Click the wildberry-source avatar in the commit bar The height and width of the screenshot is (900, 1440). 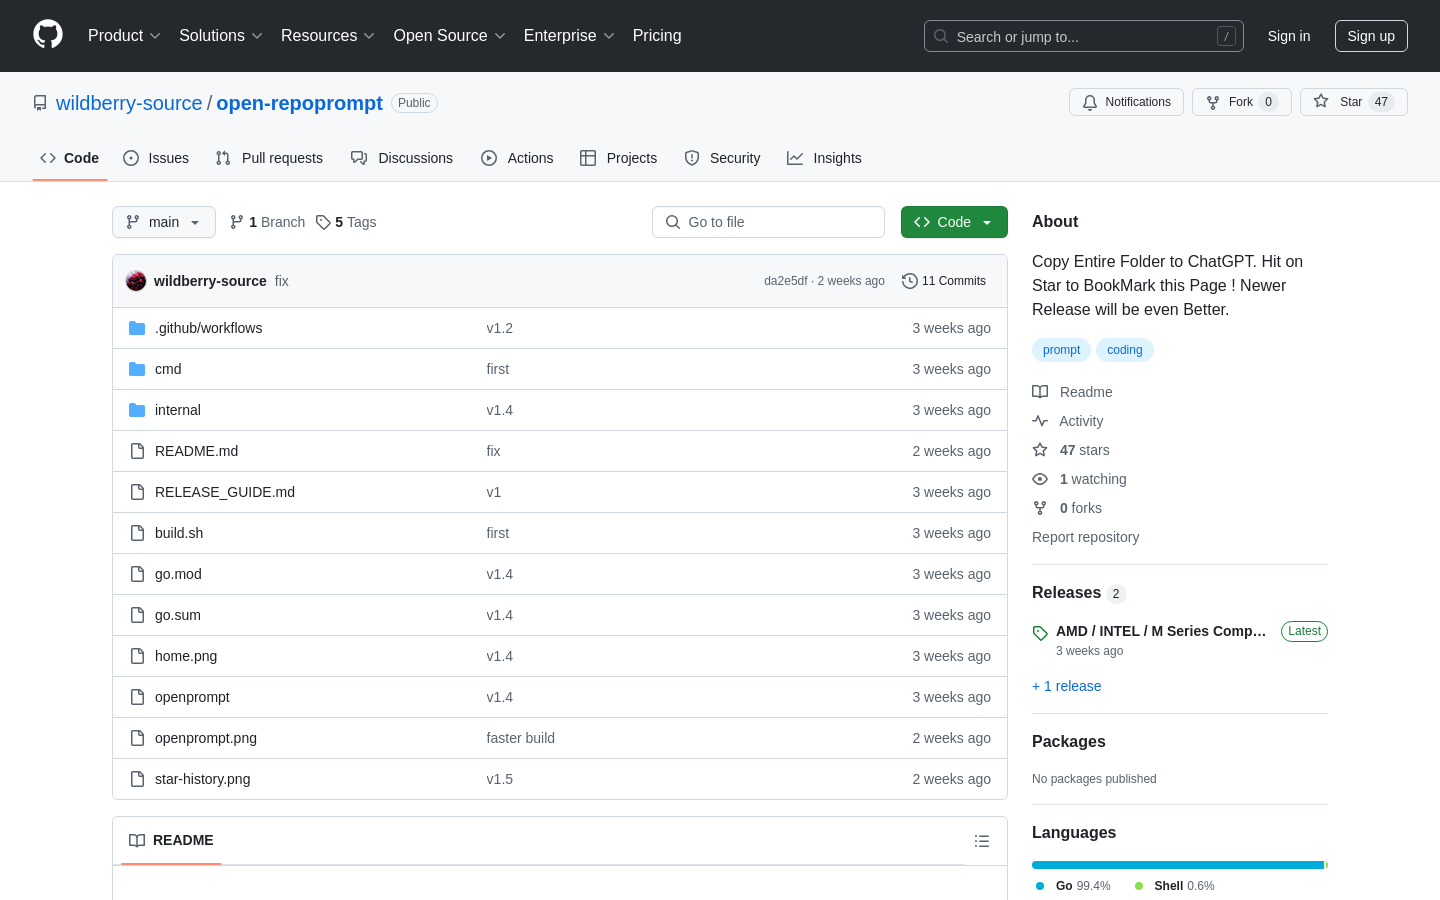pyautogui.click(x=136, y=281)
